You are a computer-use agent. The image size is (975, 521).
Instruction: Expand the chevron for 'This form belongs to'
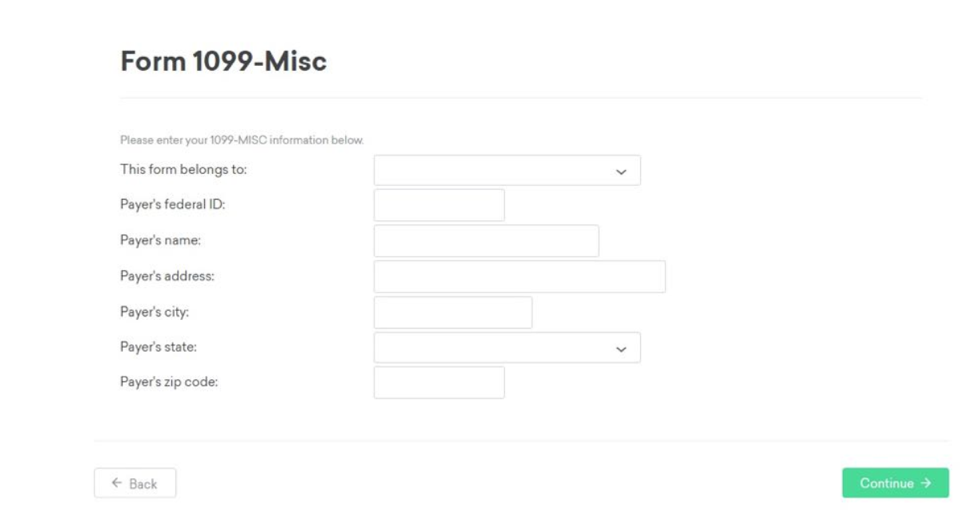[x=620, y=172]
